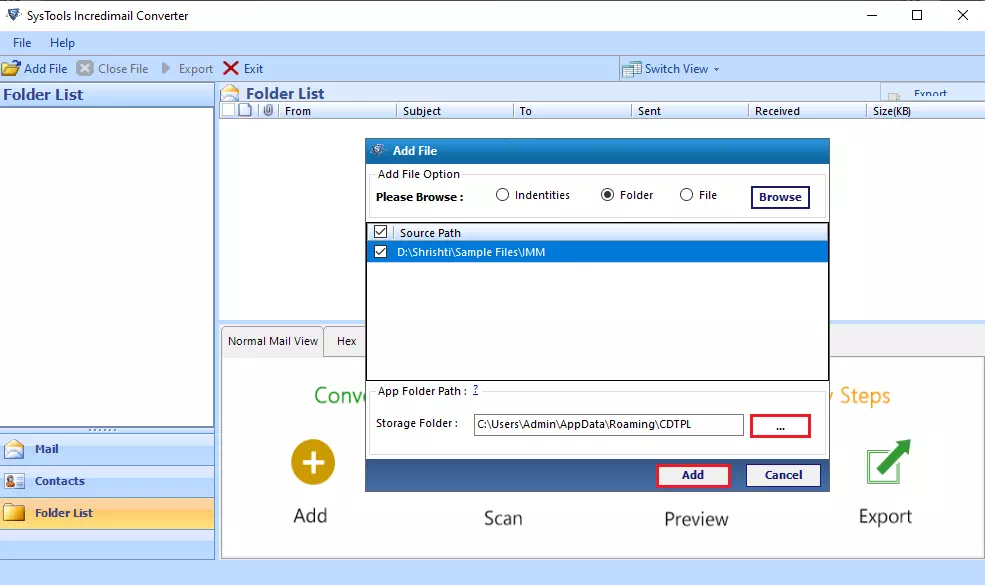Screen dimensions: 985x585
Task: Click the SysTools app title bar icon
Action: 13,15
